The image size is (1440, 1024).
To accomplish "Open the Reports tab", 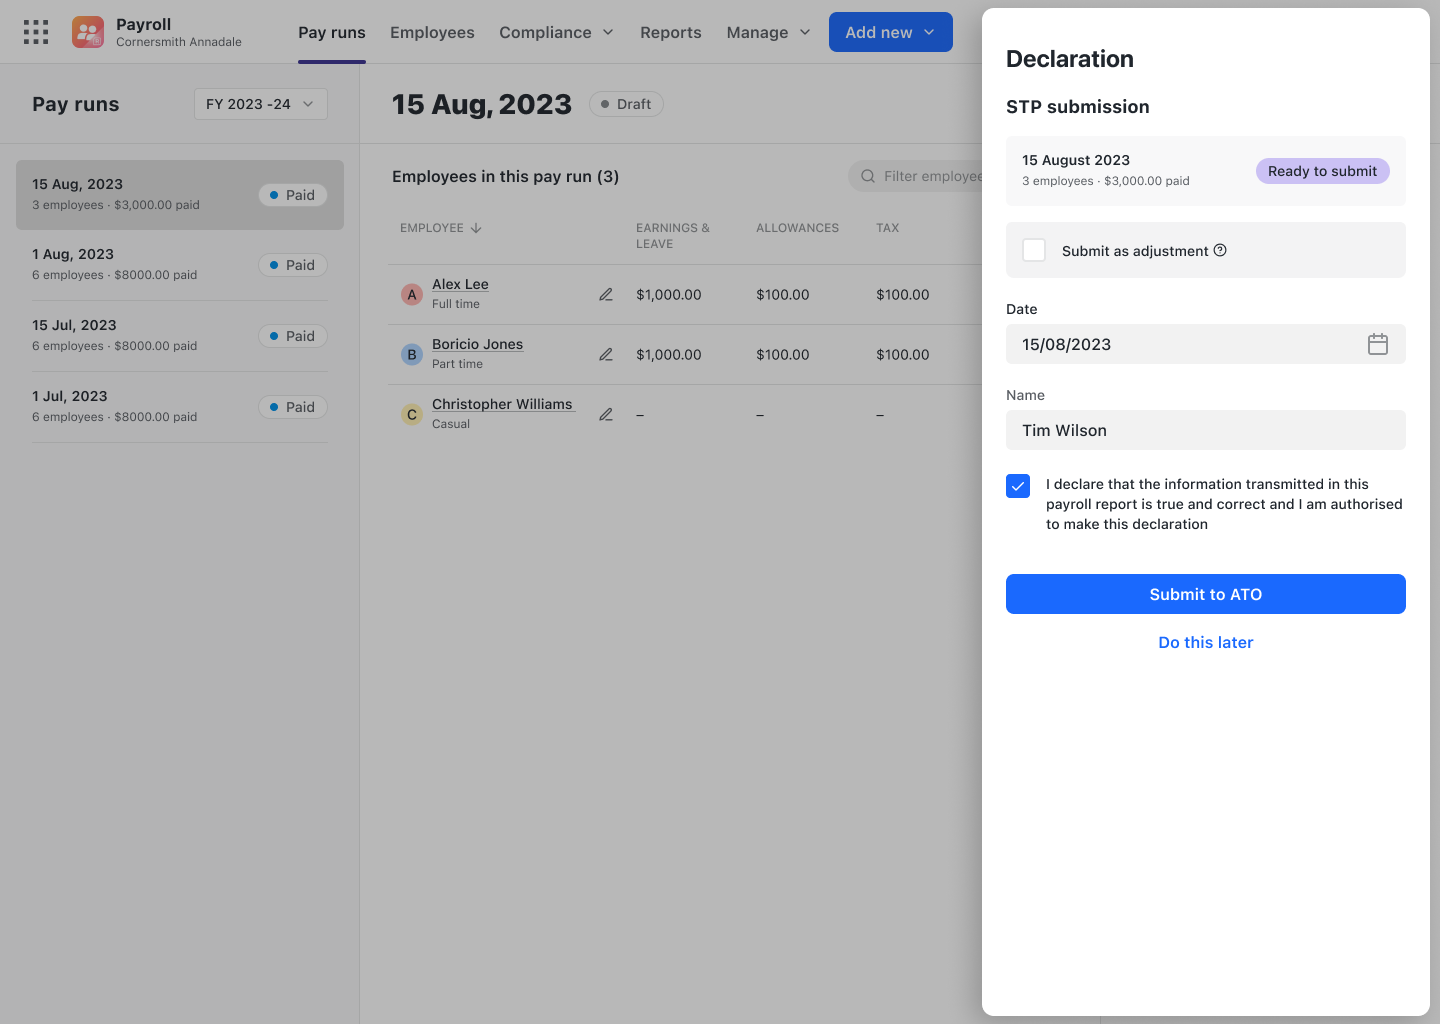I will tap(670, 33).
